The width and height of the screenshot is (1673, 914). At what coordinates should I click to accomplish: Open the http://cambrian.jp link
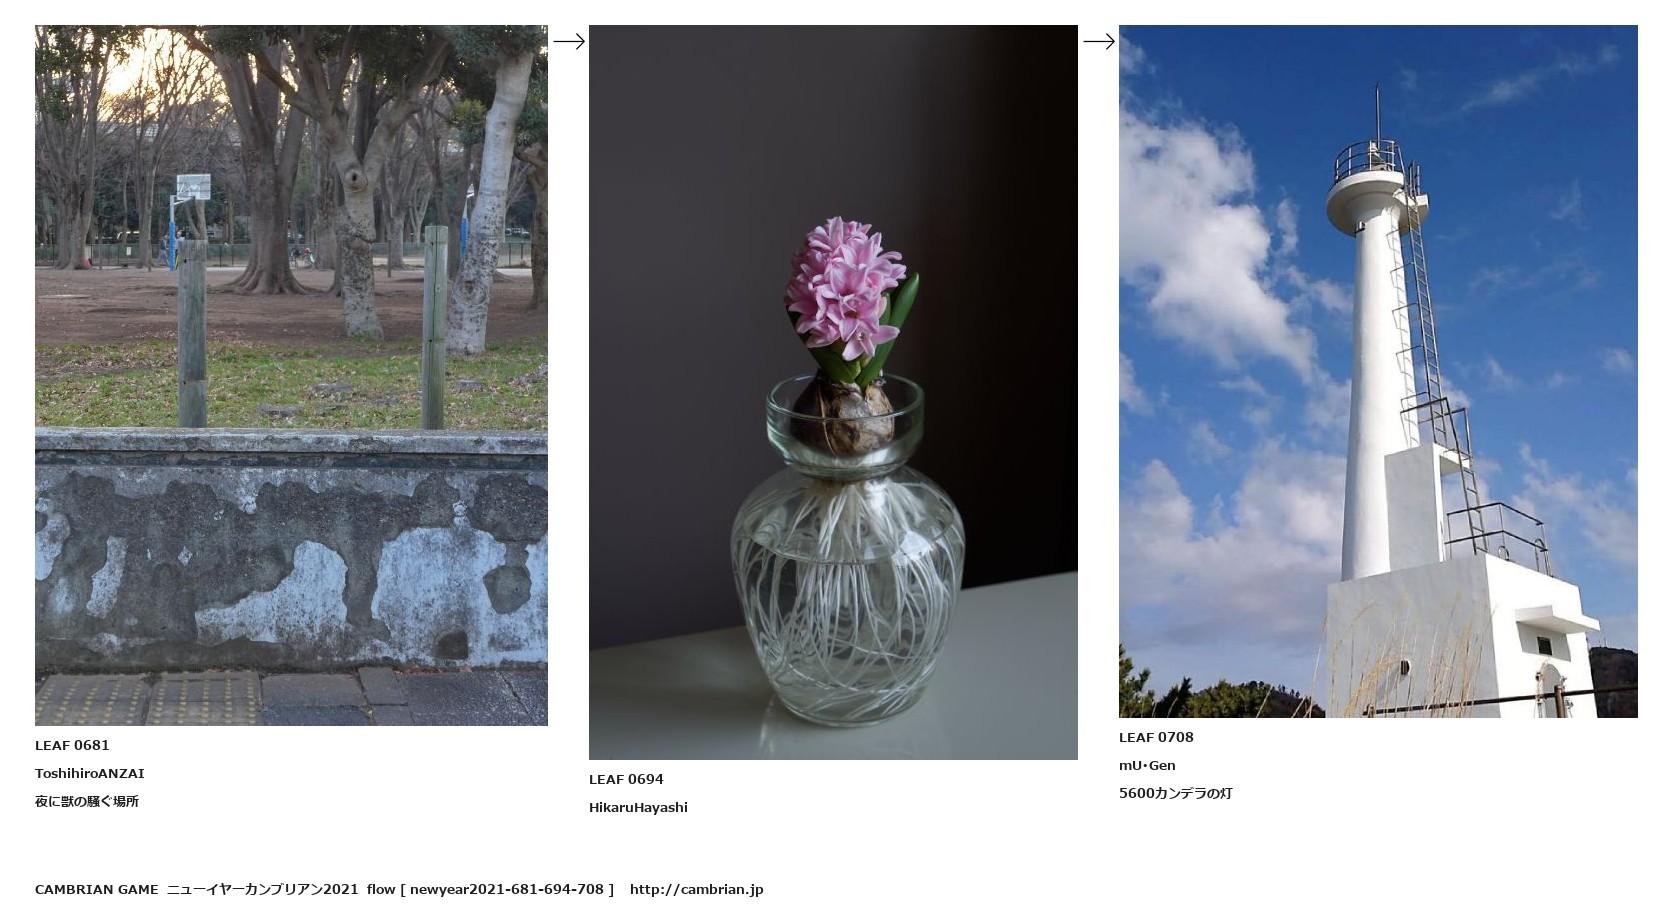click(x=696, y=889)
